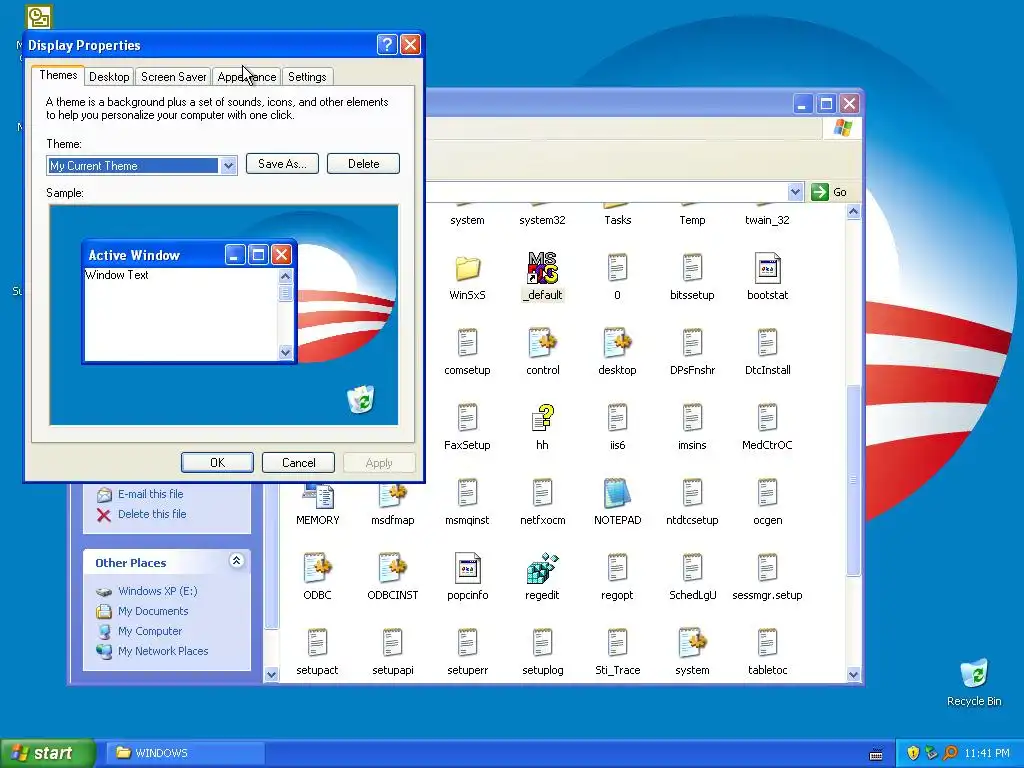Open the WinSxS folder icon
1024x768 pixels.
(x=468, y=268)
